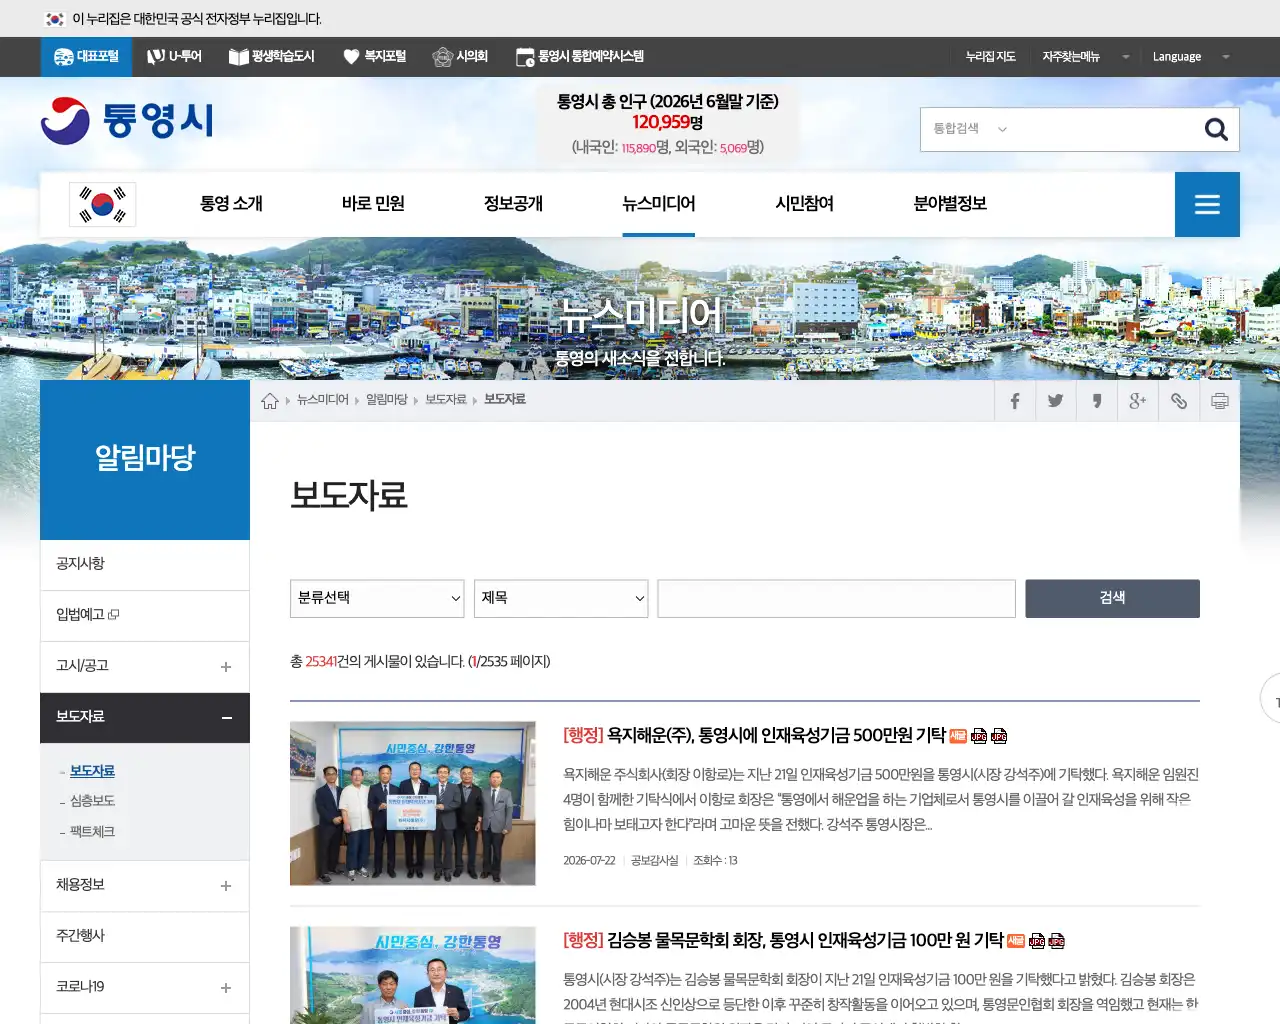The image size is (1280, 1024).
Task: Click 알림마당 breadcrumb link
Action: point(387,400)
